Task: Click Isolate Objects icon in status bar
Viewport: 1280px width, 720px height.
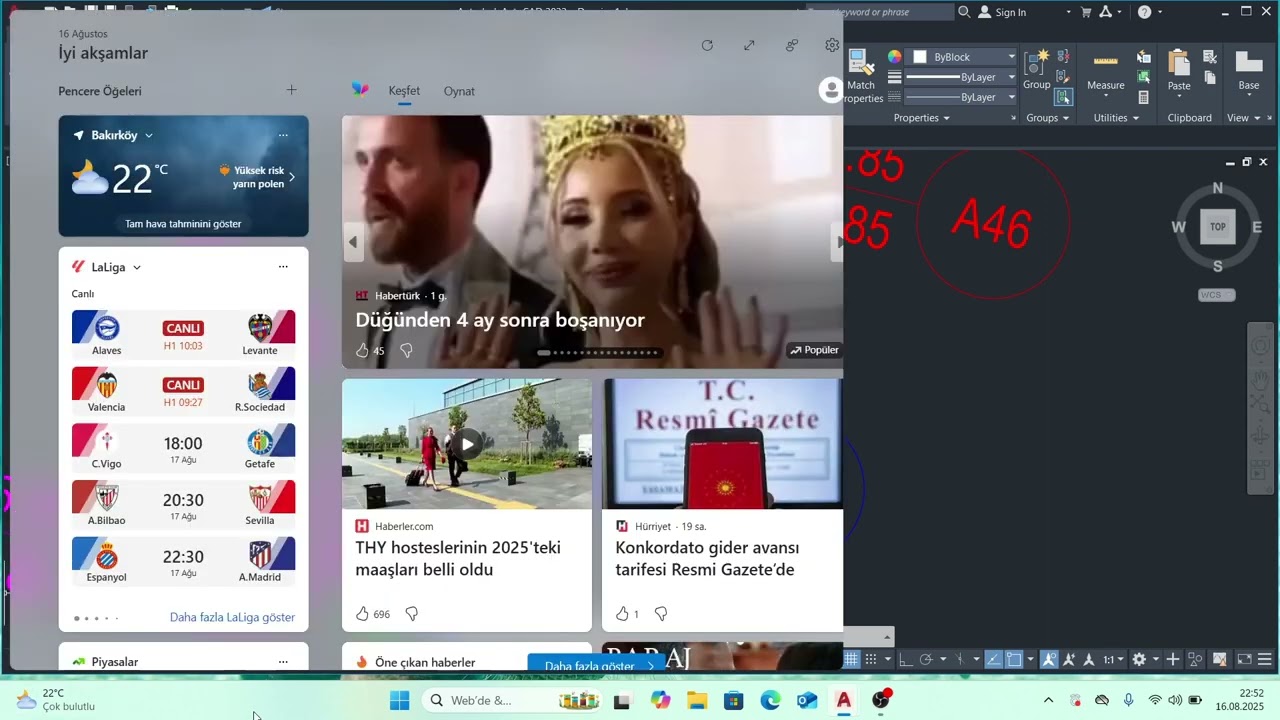Action: click(x=1195, y=660)
